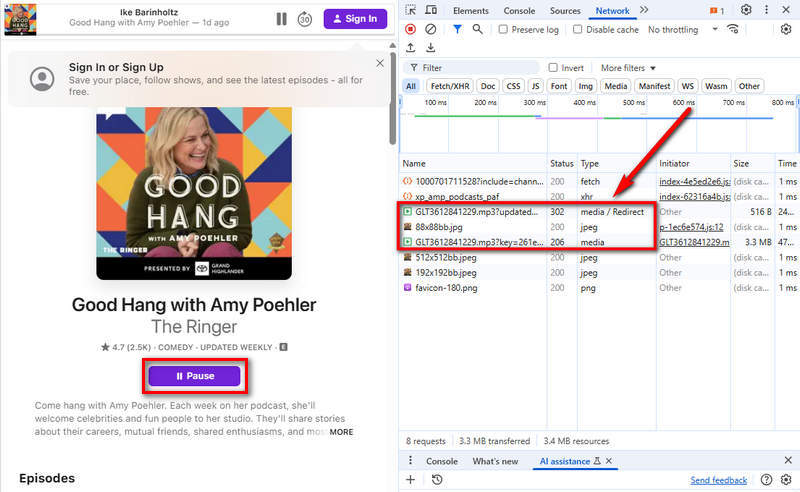Select the favicon-180.png request row

pyautogui.click(x=599, y=288)
